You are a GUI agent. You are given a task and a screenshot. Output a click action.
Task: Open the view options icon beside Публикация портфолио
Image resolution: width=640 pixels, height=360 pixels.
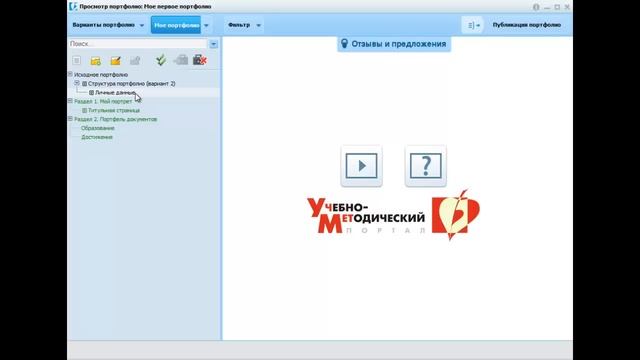473,25
